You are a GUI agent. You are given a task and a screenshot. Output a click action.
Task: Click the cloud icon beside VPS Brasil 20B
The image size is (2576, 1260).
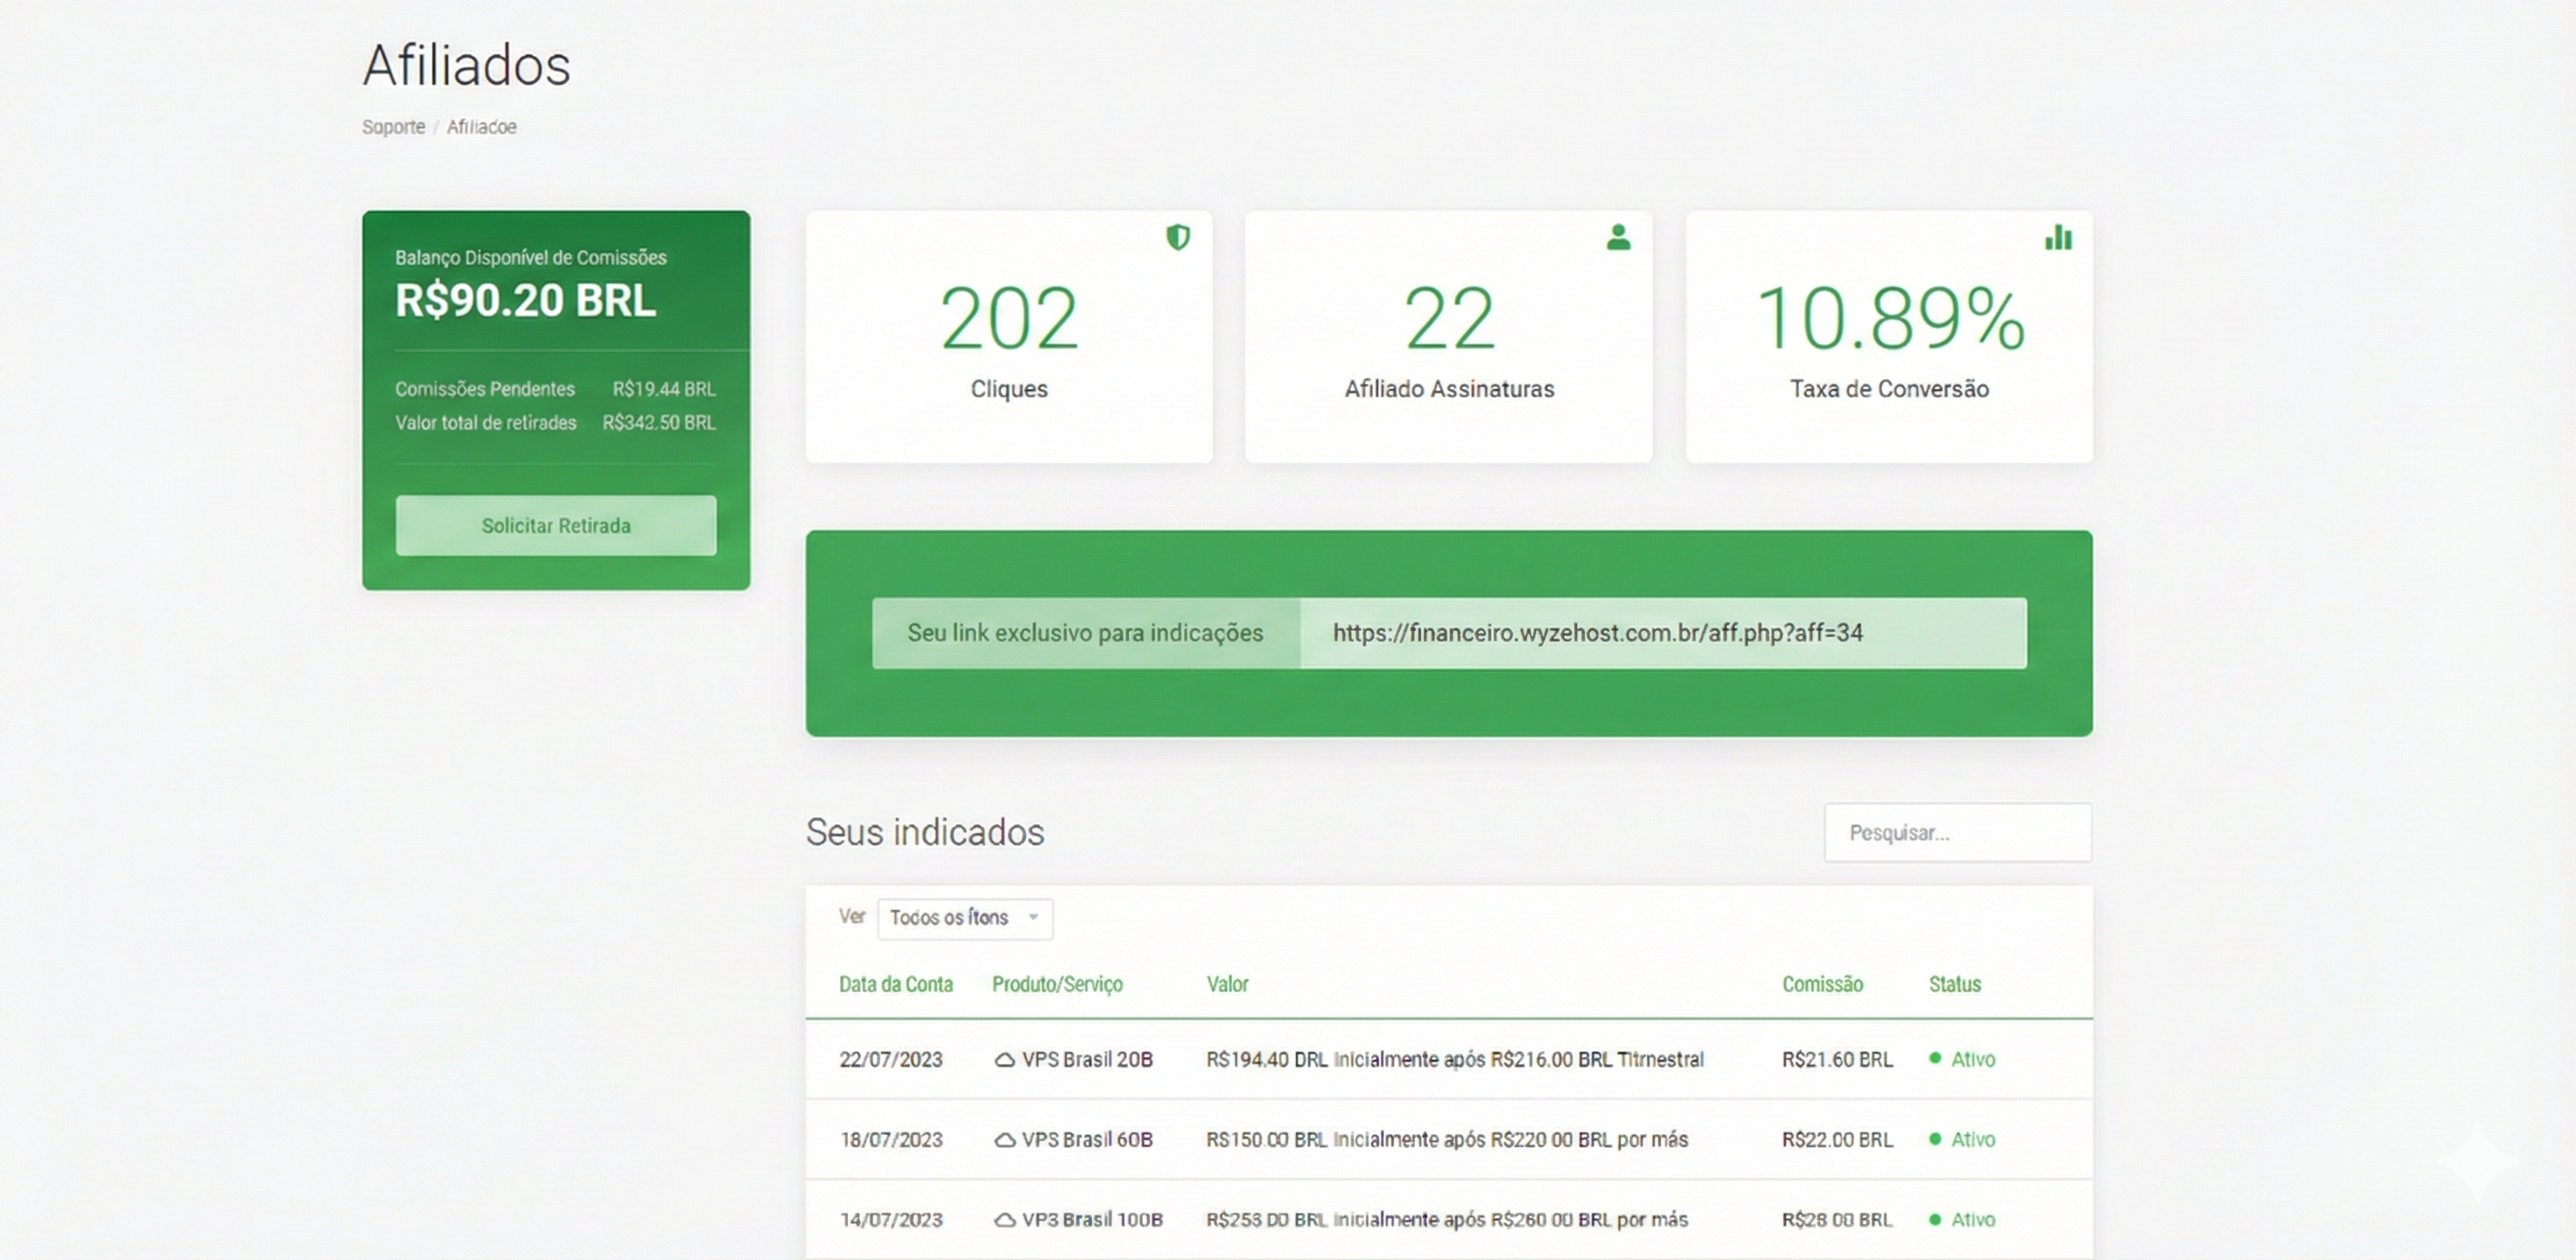click(x=1004, y=1060)
